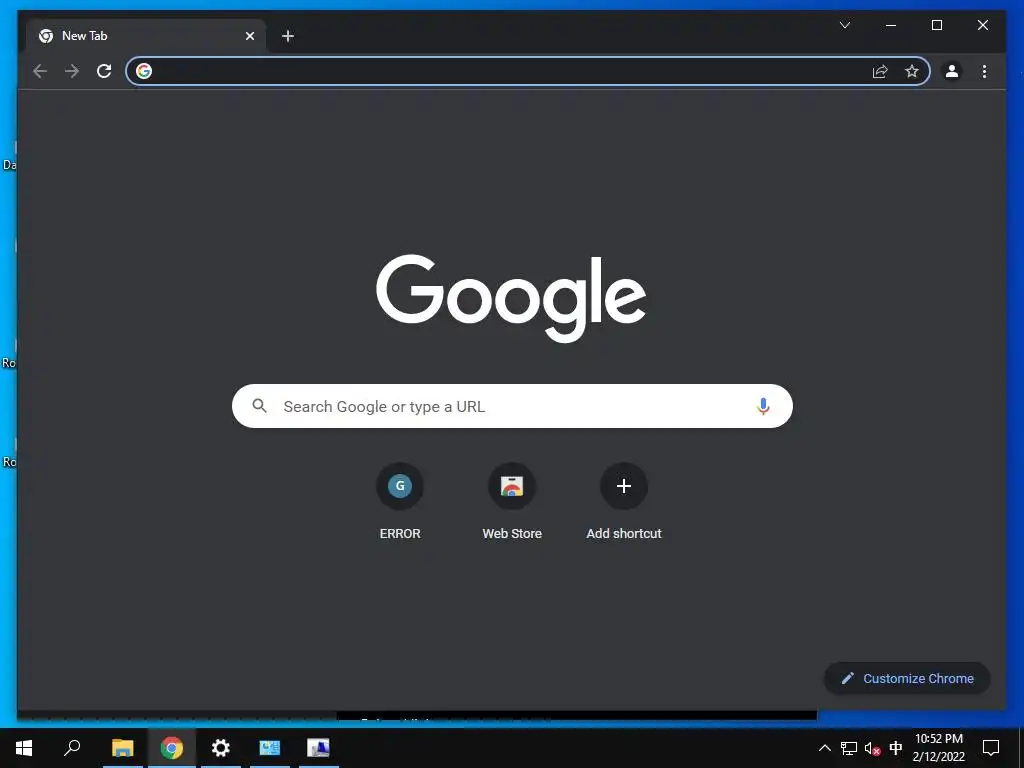Image resolution: width=1024 pixels, height=768 pixels.
Task: Open the clock showing 10:52 PM
Action: coord(938,748)
